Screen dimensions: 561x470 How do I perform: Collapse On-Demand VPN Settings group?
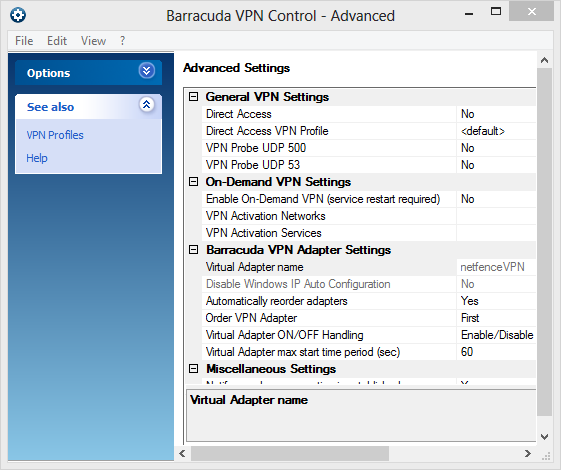(194, 182)
